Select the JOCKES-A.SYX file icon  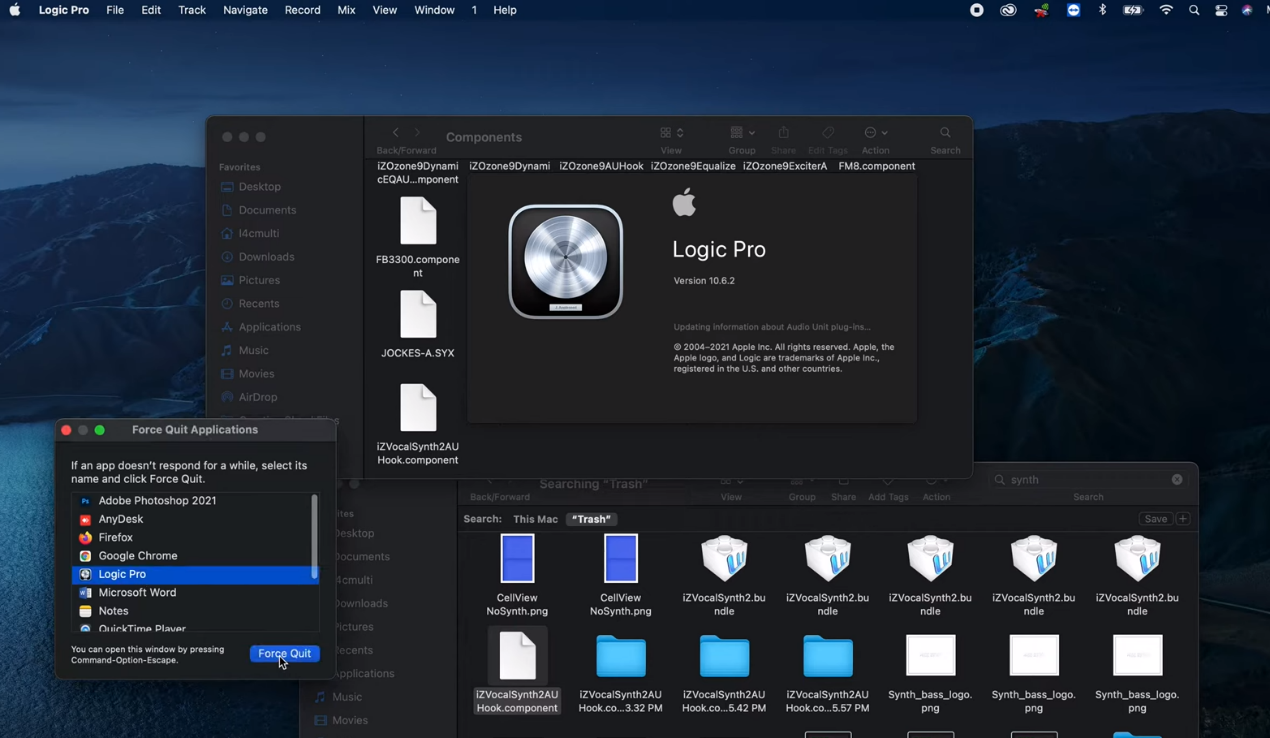pos(418,316)
